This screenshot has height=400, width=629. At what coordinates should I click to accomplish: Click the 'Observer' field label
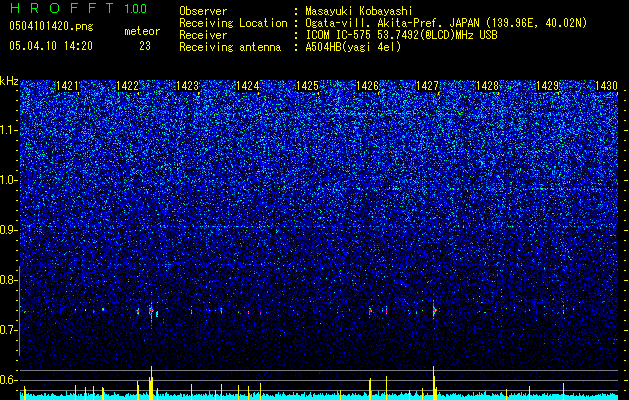[x=203, y=11]
